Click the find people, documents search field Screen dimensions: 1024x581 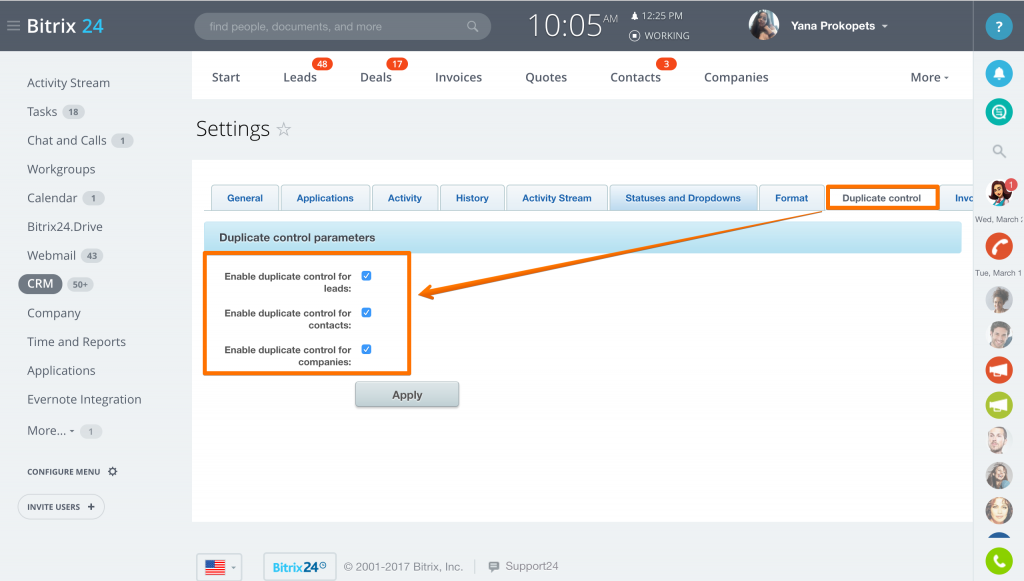click(342, 27)
